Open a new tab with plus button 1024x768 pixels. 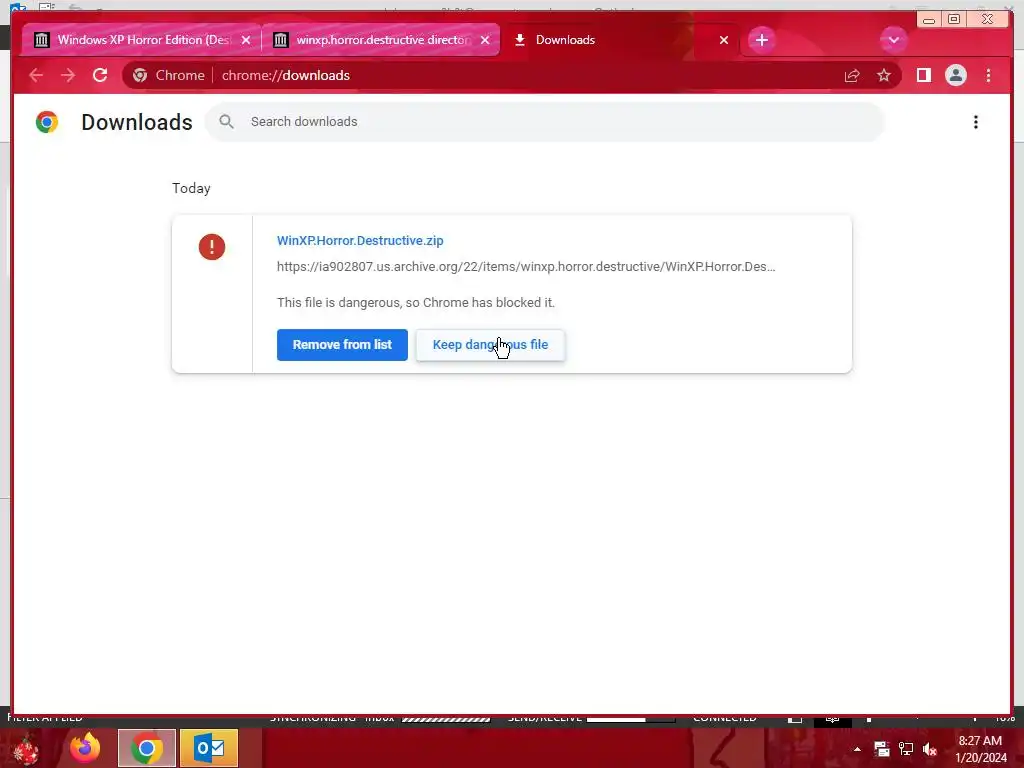tap(761, 40)
